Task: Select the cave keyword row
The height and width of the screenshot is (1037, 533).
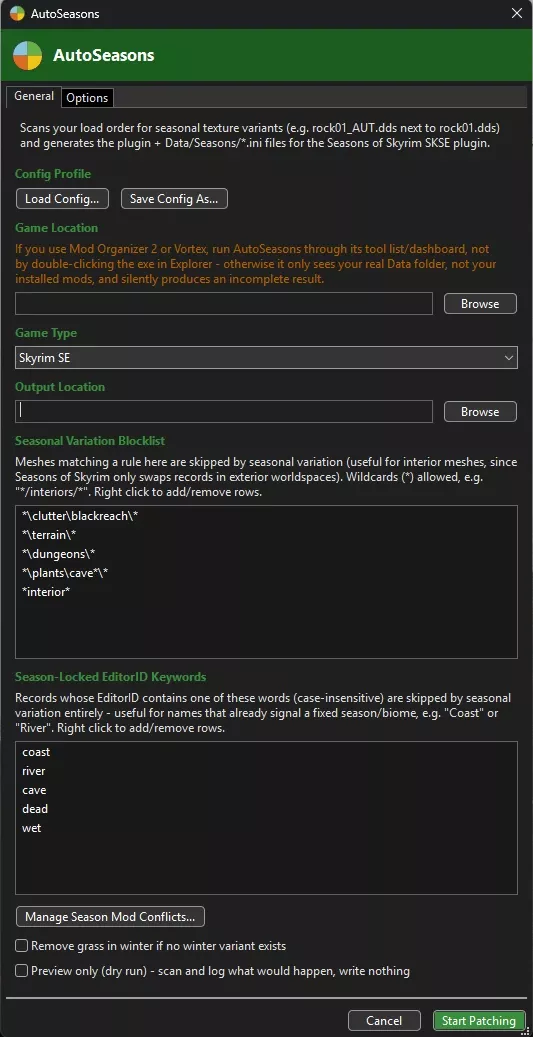Action: (x=266, y=790)
